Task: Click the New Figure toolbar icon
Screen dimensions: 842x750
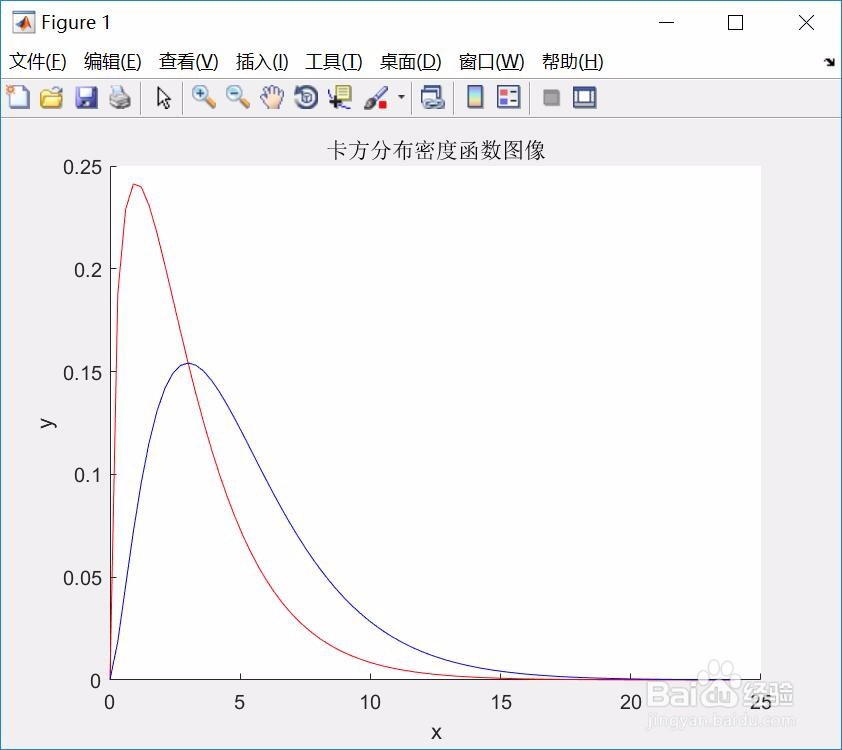Action: 18,98
